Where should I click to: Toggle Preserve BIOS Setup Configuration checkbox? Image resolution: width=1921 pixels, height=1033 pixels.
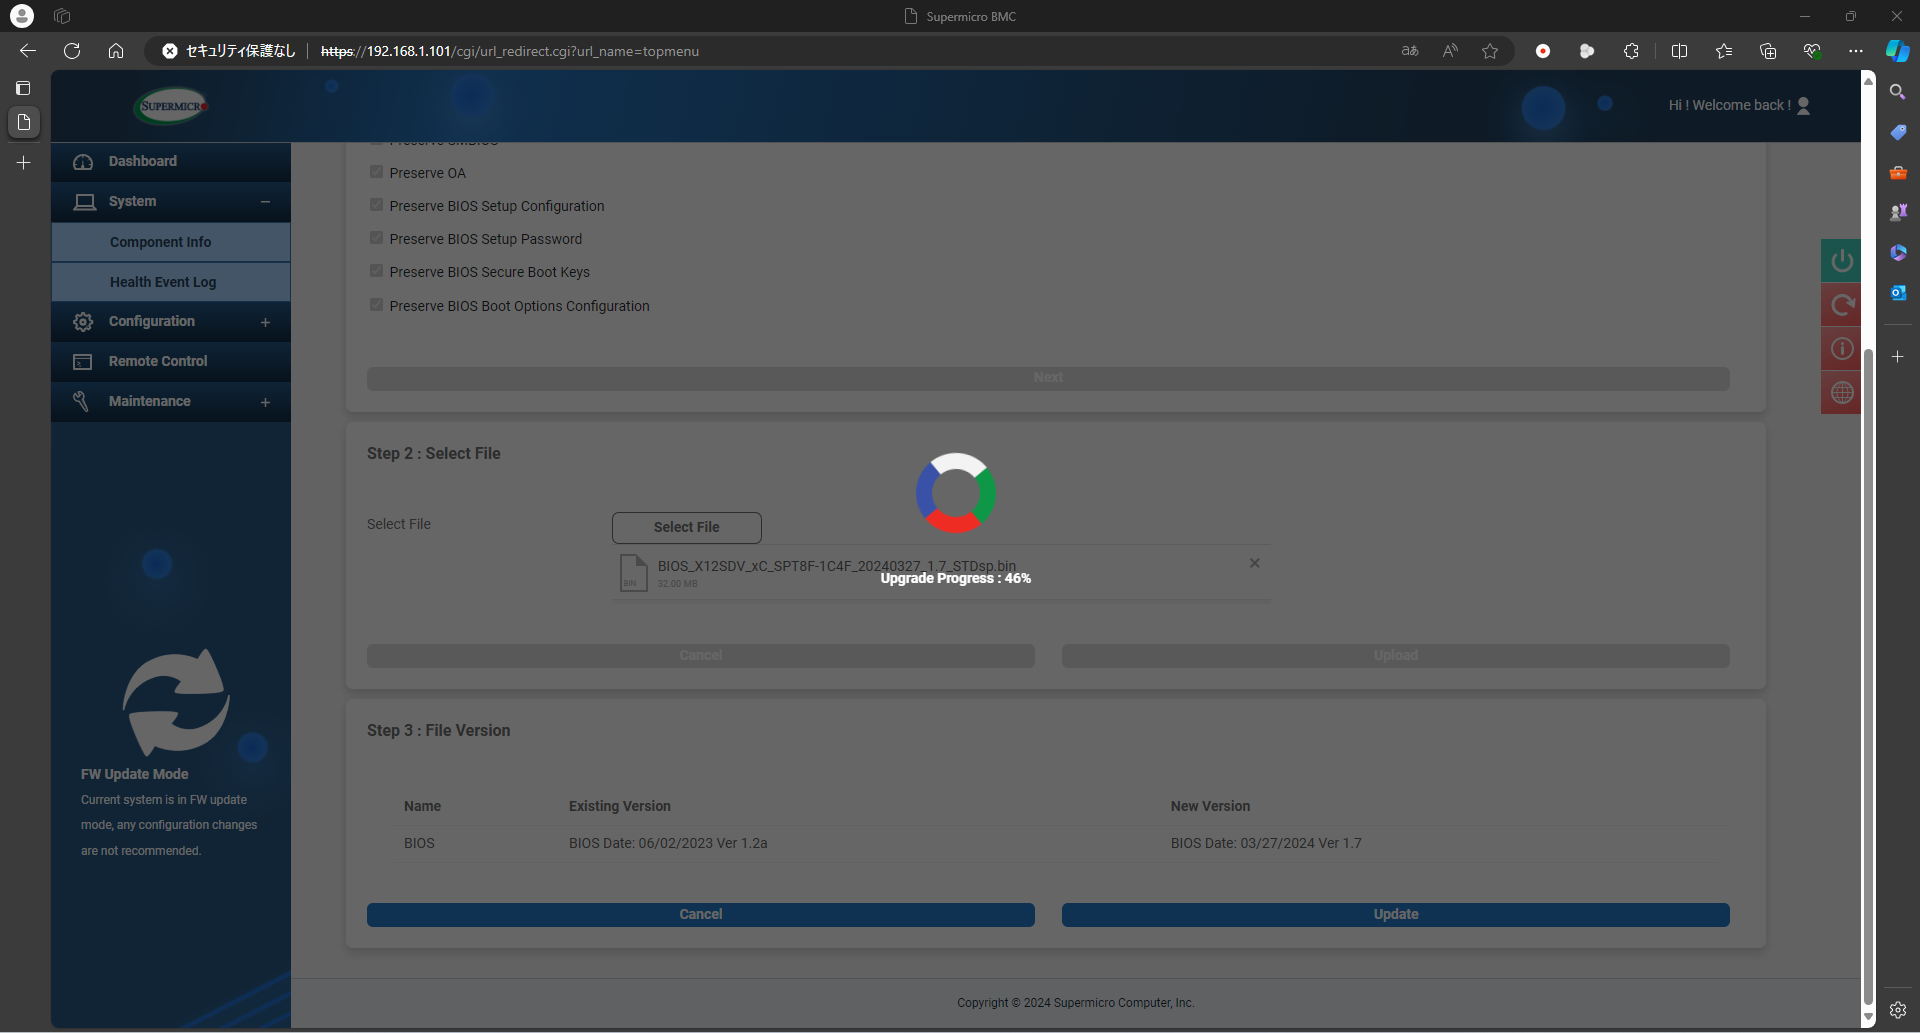(x=377, y=205)
